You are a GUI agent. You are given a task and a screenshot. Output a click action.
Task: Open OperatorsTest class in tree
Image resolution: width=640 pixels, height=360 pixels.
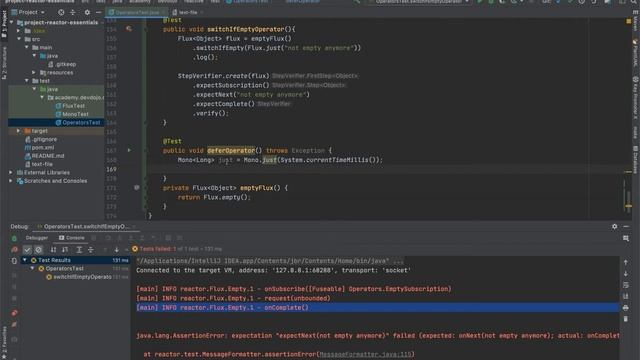click(x=78, y=122)
